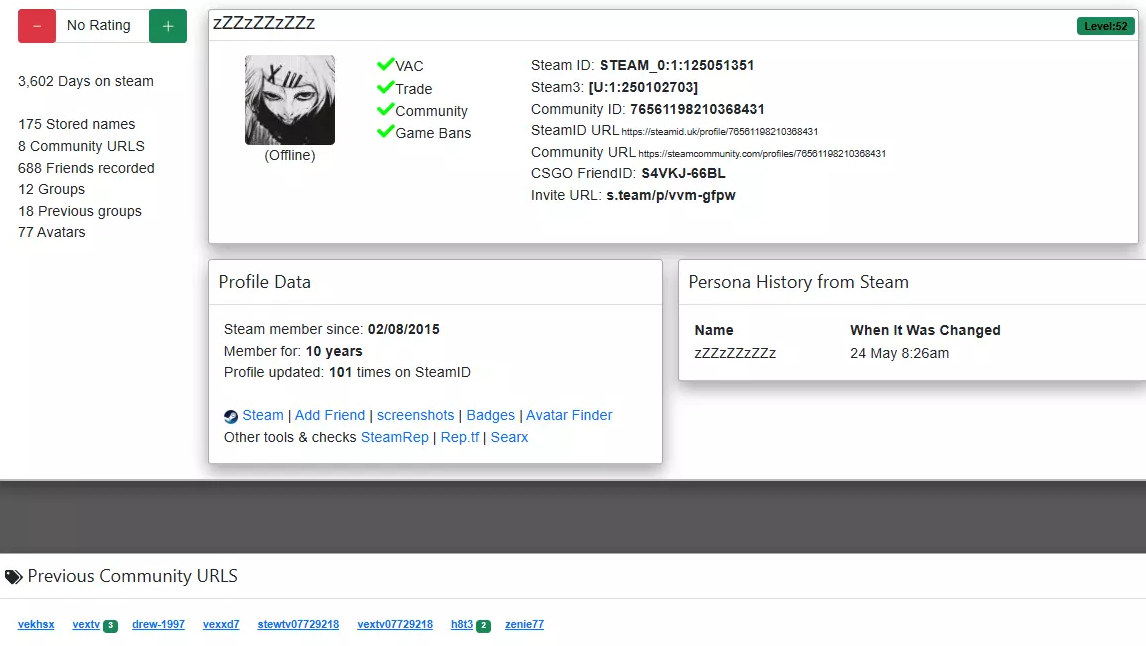1146x646 pixels.
Task: Open the Rep.tf link
Action: point(460,437)
